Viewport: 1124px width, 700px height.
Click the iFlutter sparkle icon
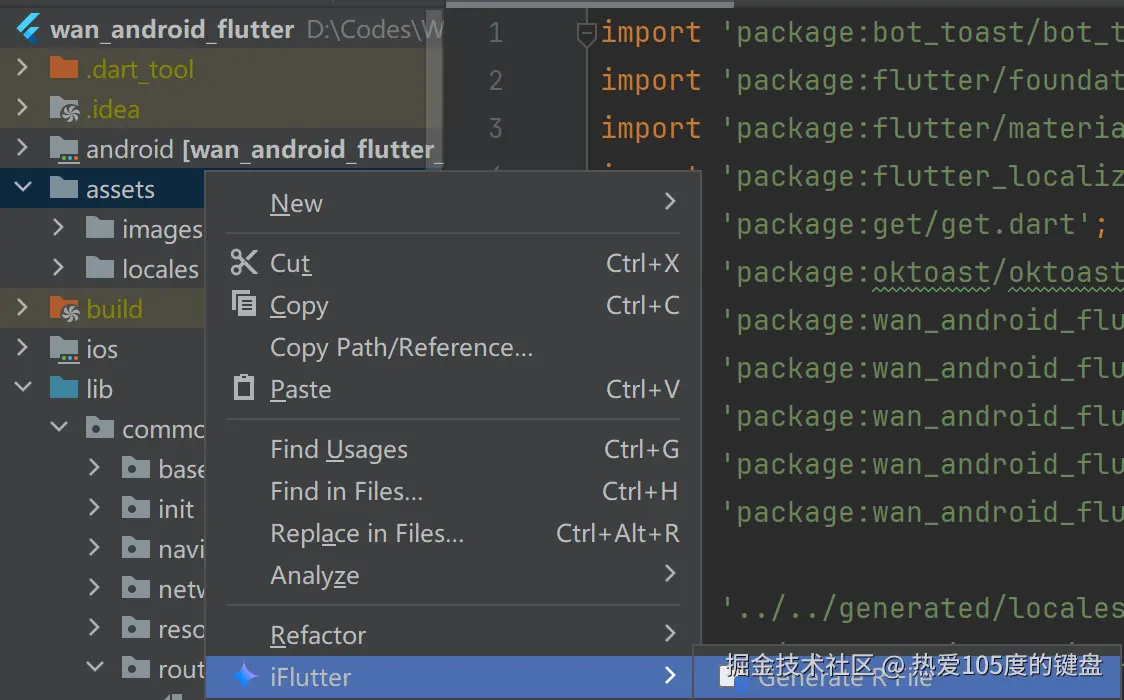[x=244, y=676]
